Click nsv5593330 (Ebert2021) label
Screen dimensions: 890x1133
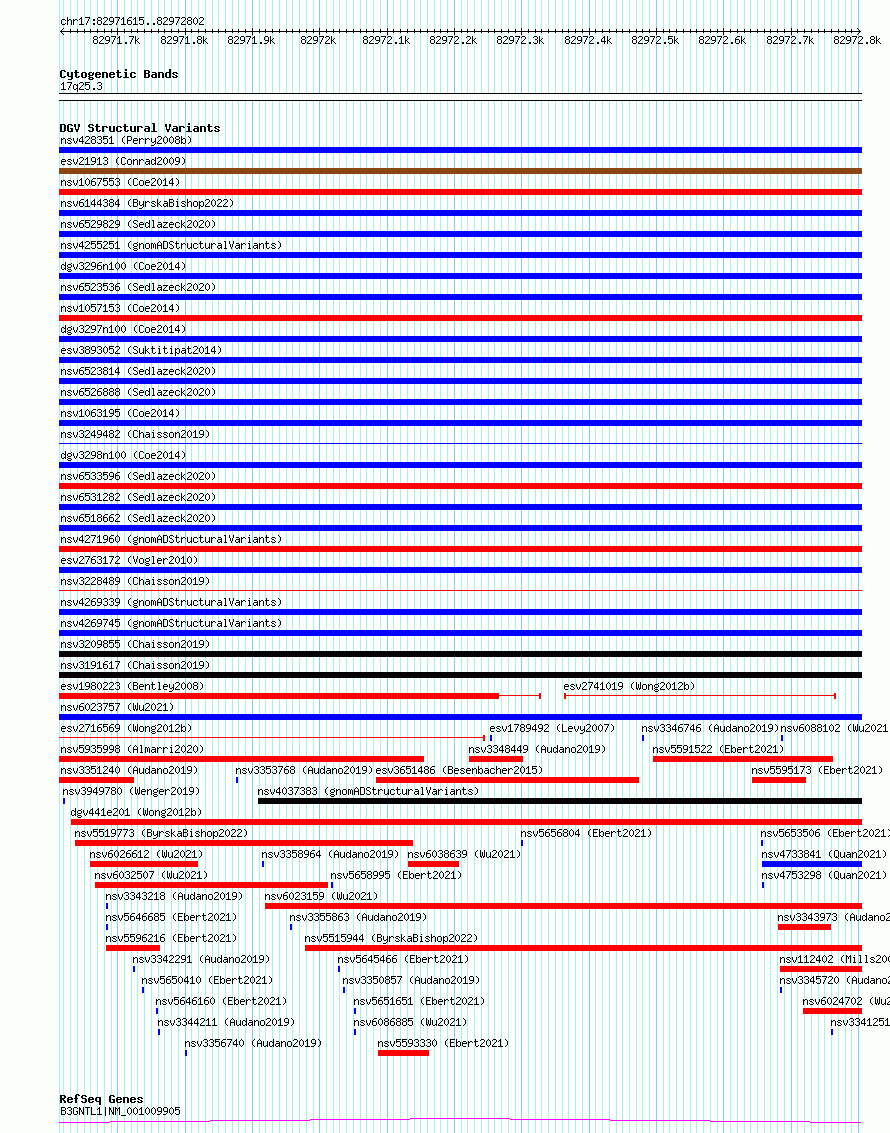point(444,1043)
